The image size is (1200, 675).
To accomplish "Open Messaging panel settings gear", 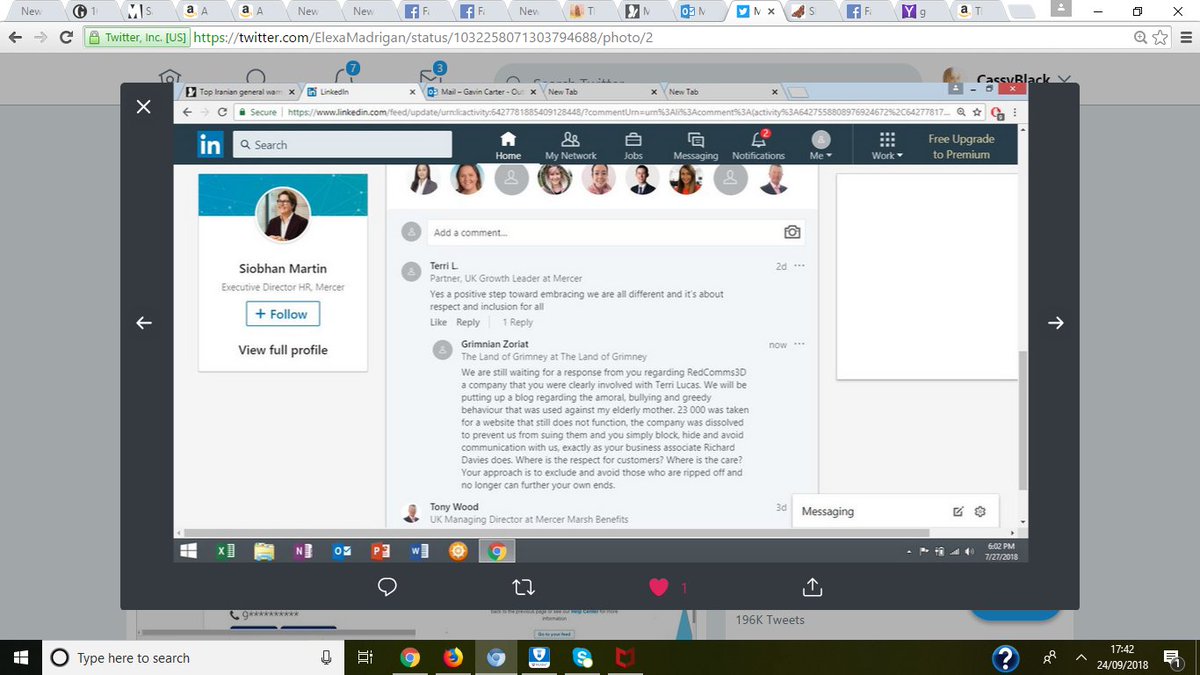I will pos(980,511).
